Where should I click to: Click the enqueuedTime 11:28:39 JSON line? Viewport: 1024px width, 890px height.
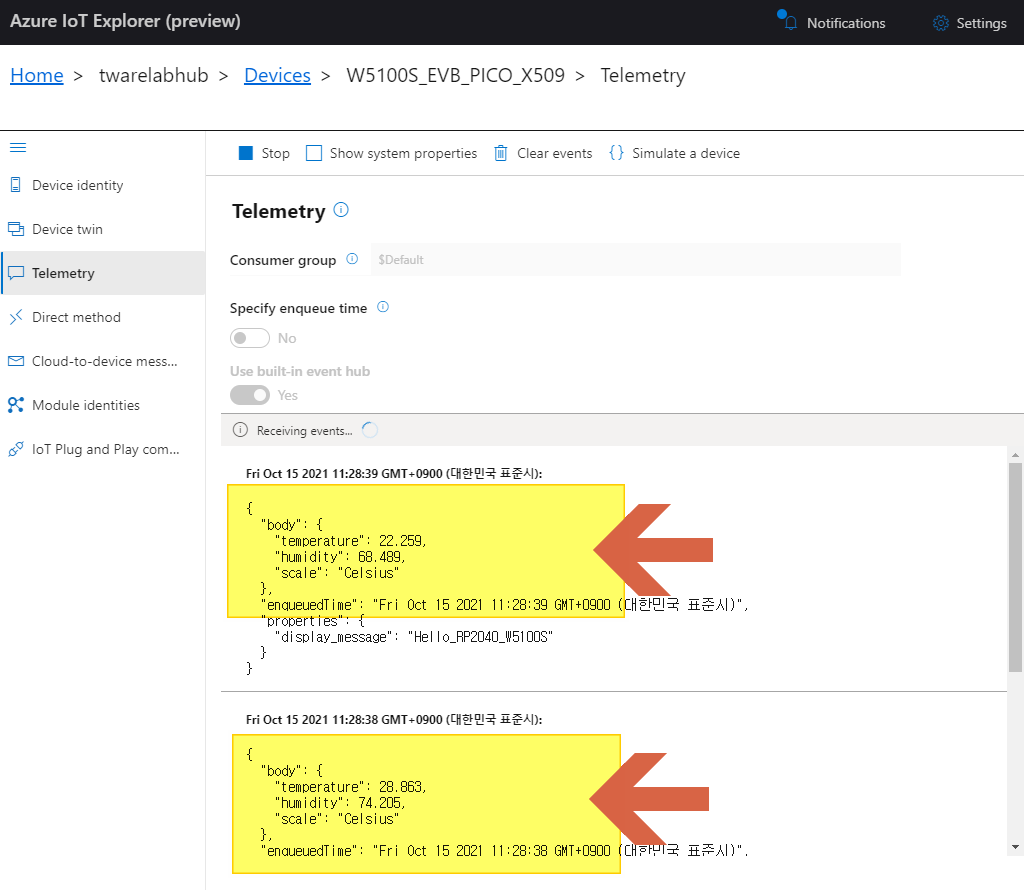click(504, 605)
